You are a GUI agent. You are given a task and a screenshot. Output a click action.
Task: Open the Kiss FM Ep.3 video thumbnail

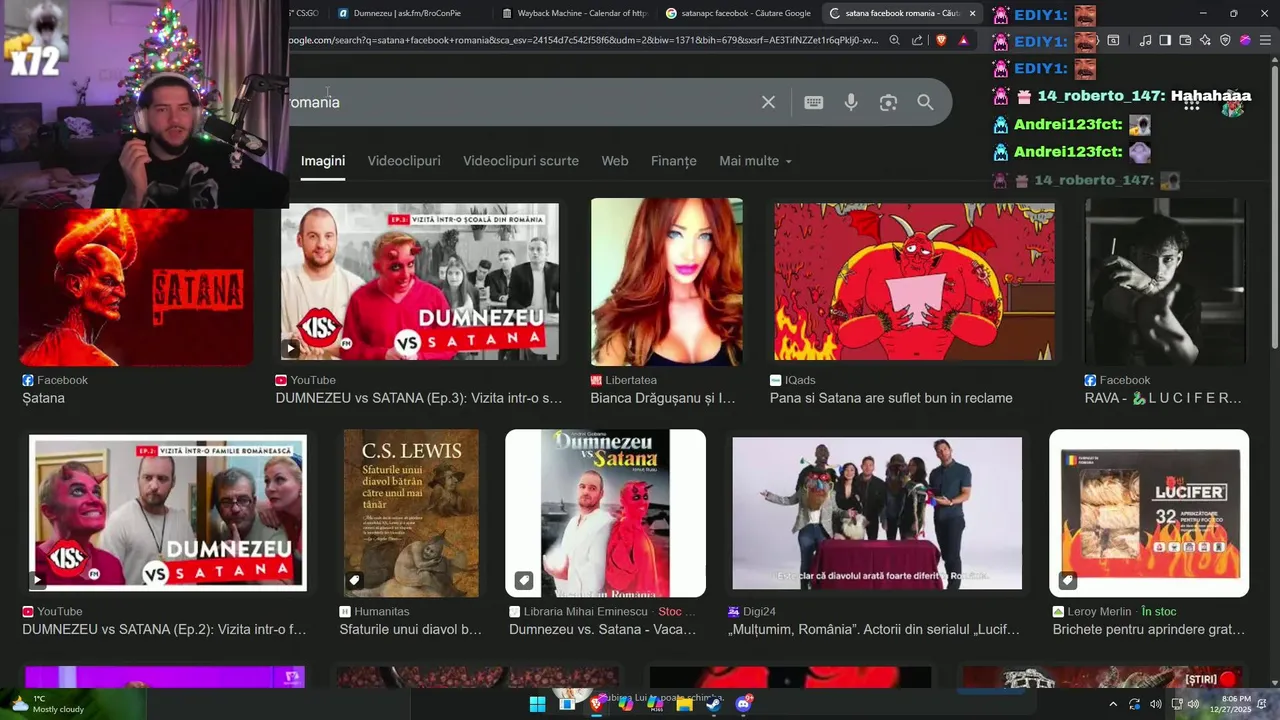click(420, 282)
